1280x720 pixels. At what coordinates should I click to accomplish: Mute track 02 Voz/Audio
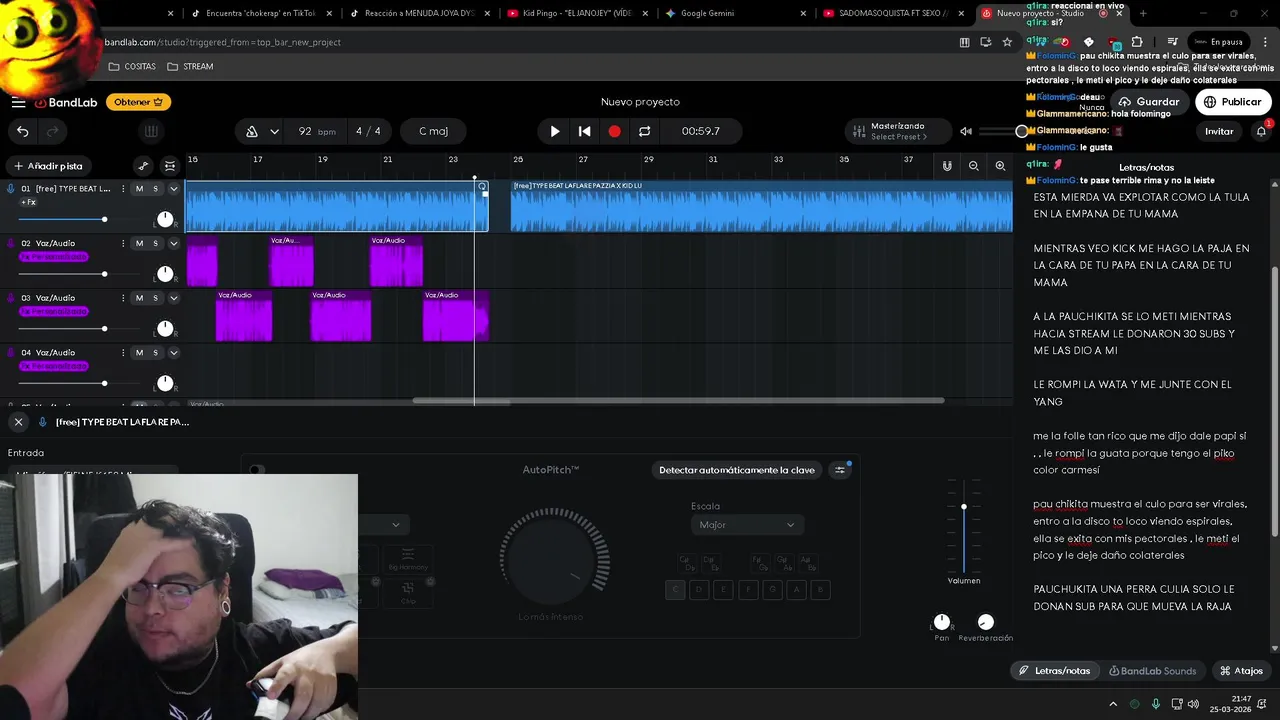139,243
